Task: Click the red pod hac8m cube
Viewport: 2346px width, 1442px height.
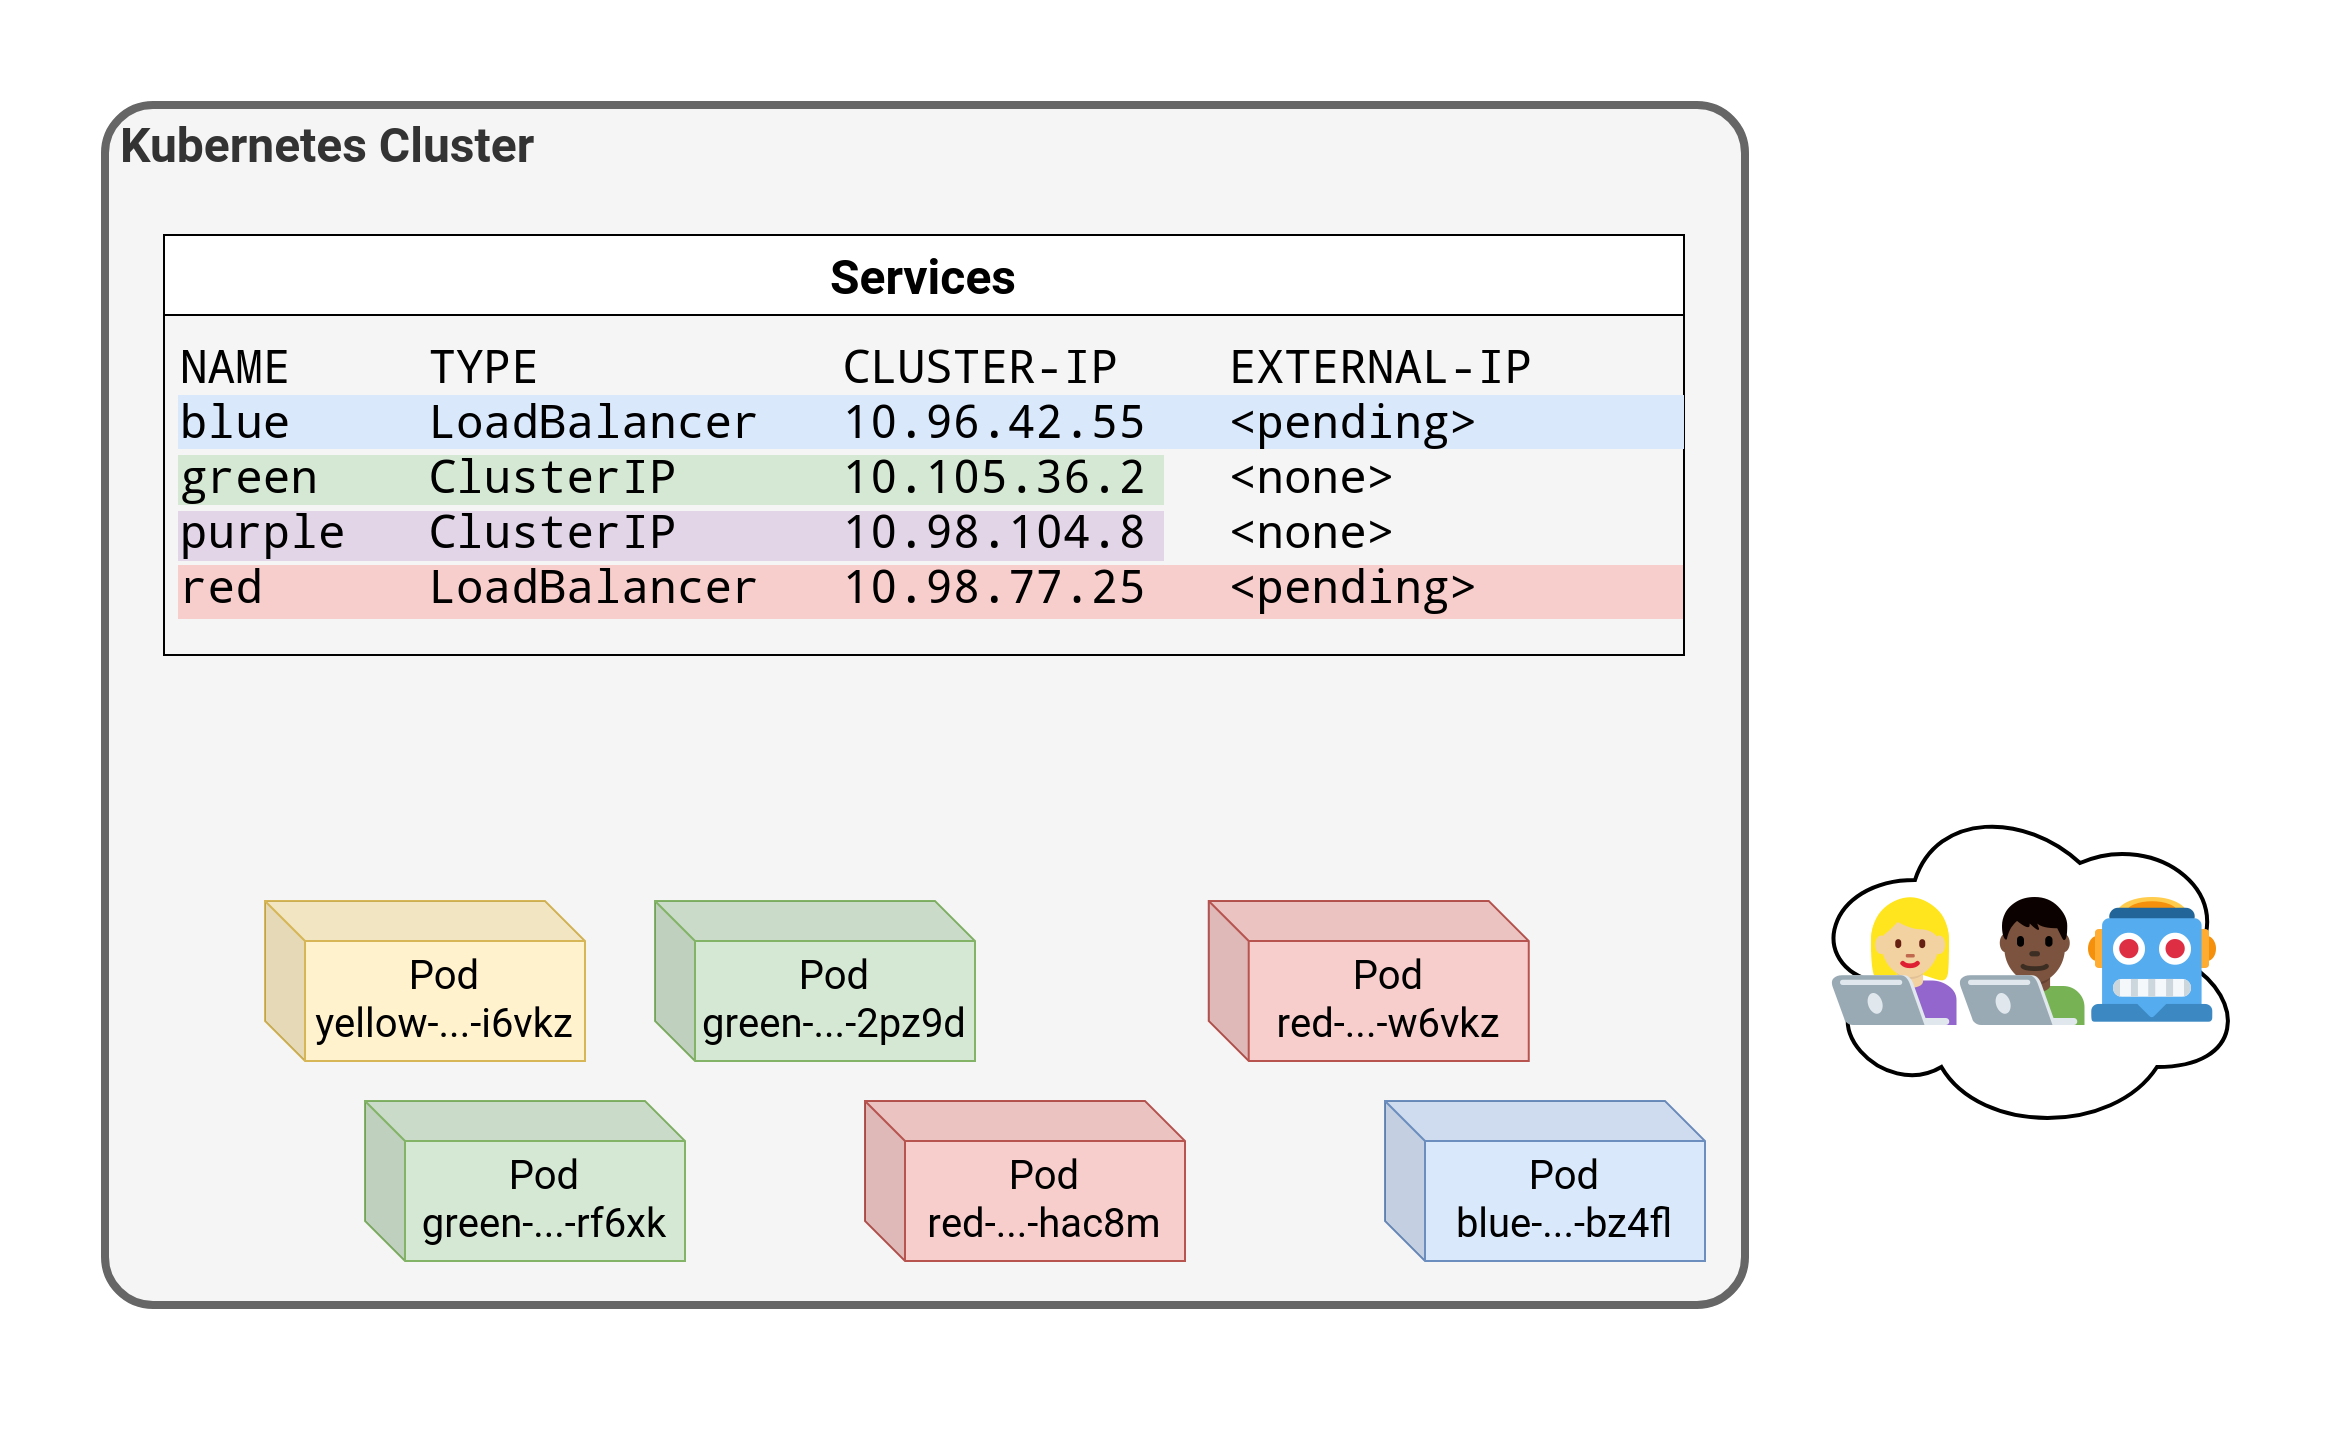Action: [1043, 1199]
